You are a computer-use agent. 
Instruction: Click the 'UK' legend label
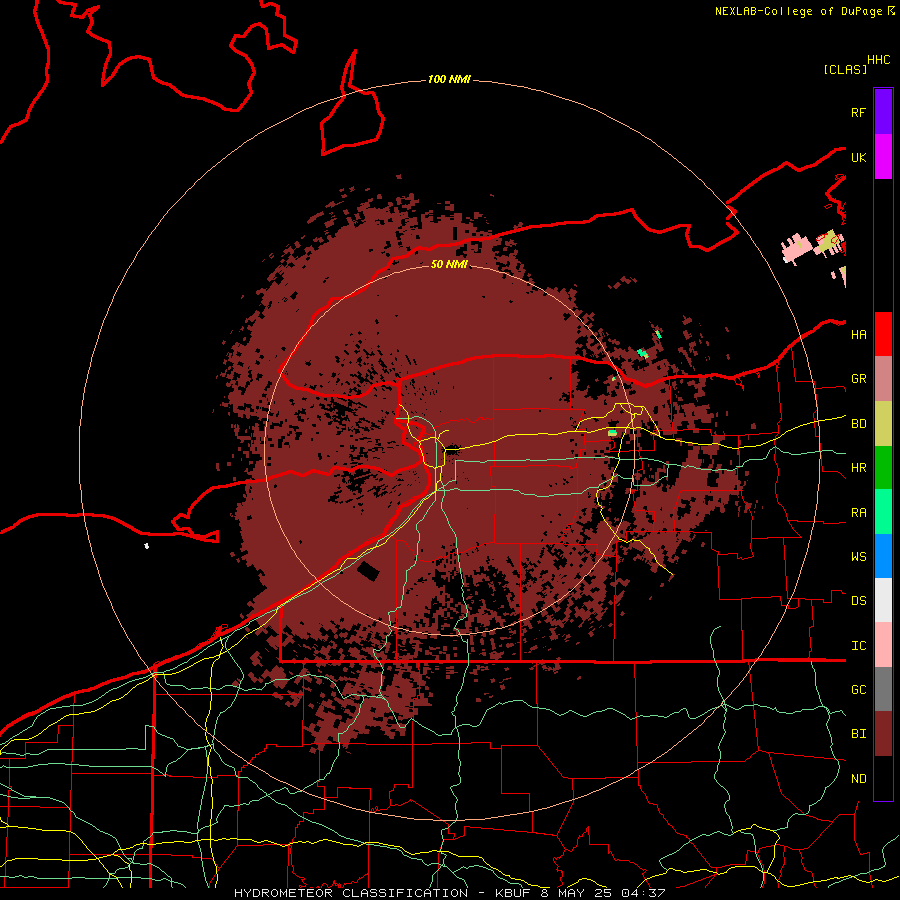(858, 157)
